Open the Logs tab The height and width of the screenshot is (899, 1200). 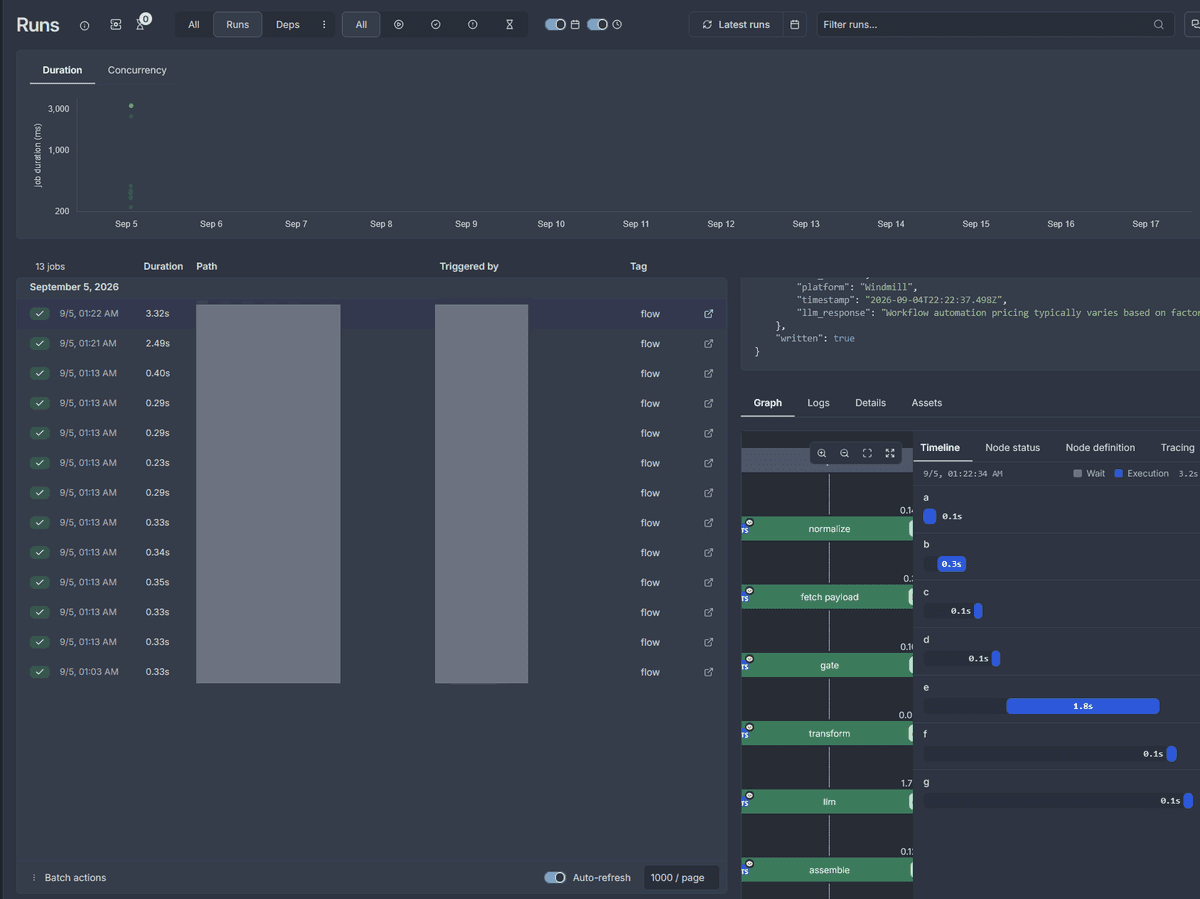[x=818, y=403]
